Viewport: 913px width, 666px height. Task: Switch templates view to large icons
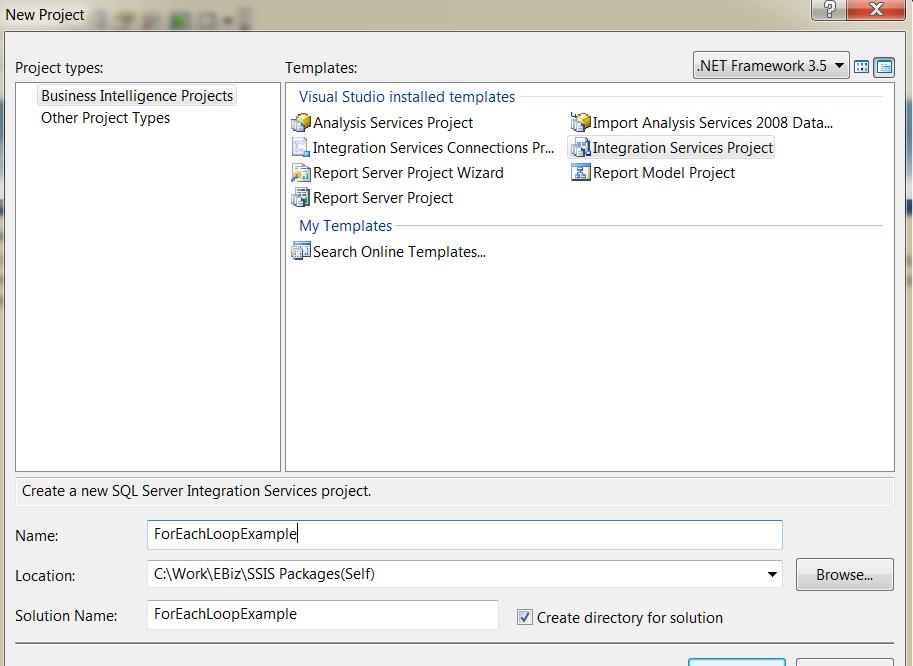coord(861,67)
